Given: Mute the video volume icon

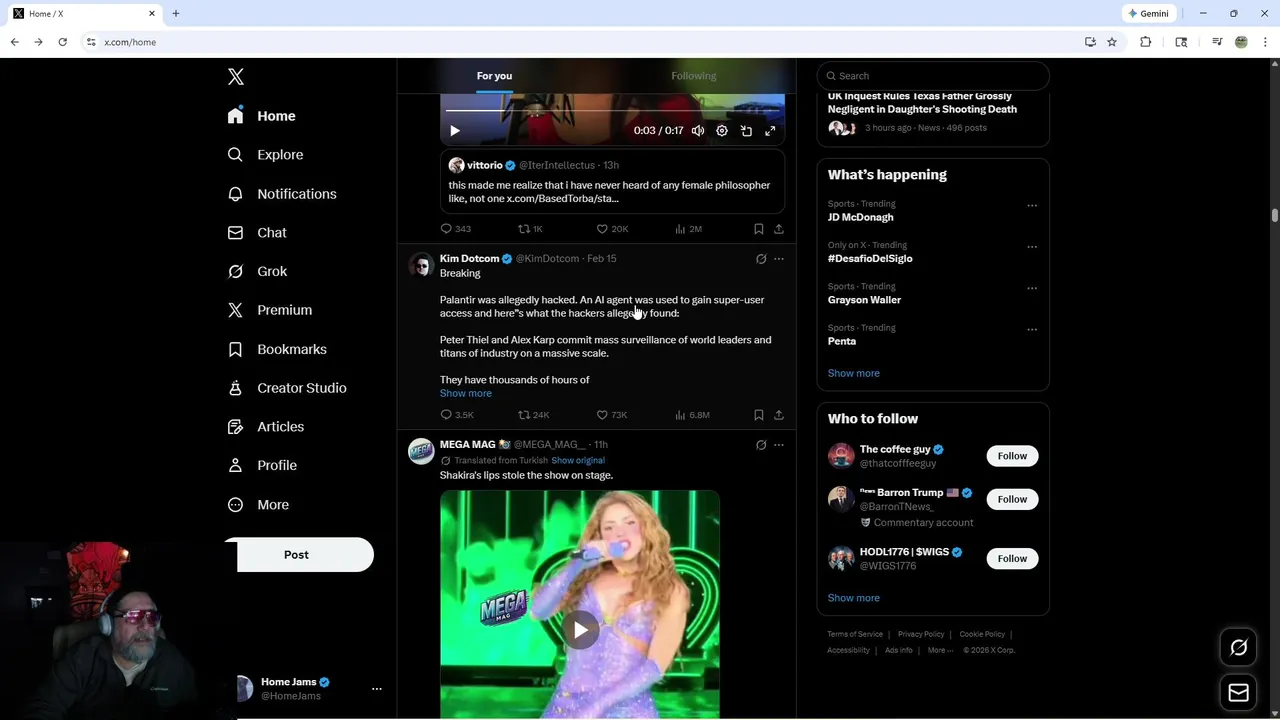Looking at the screenshot, I should (698, 131).
